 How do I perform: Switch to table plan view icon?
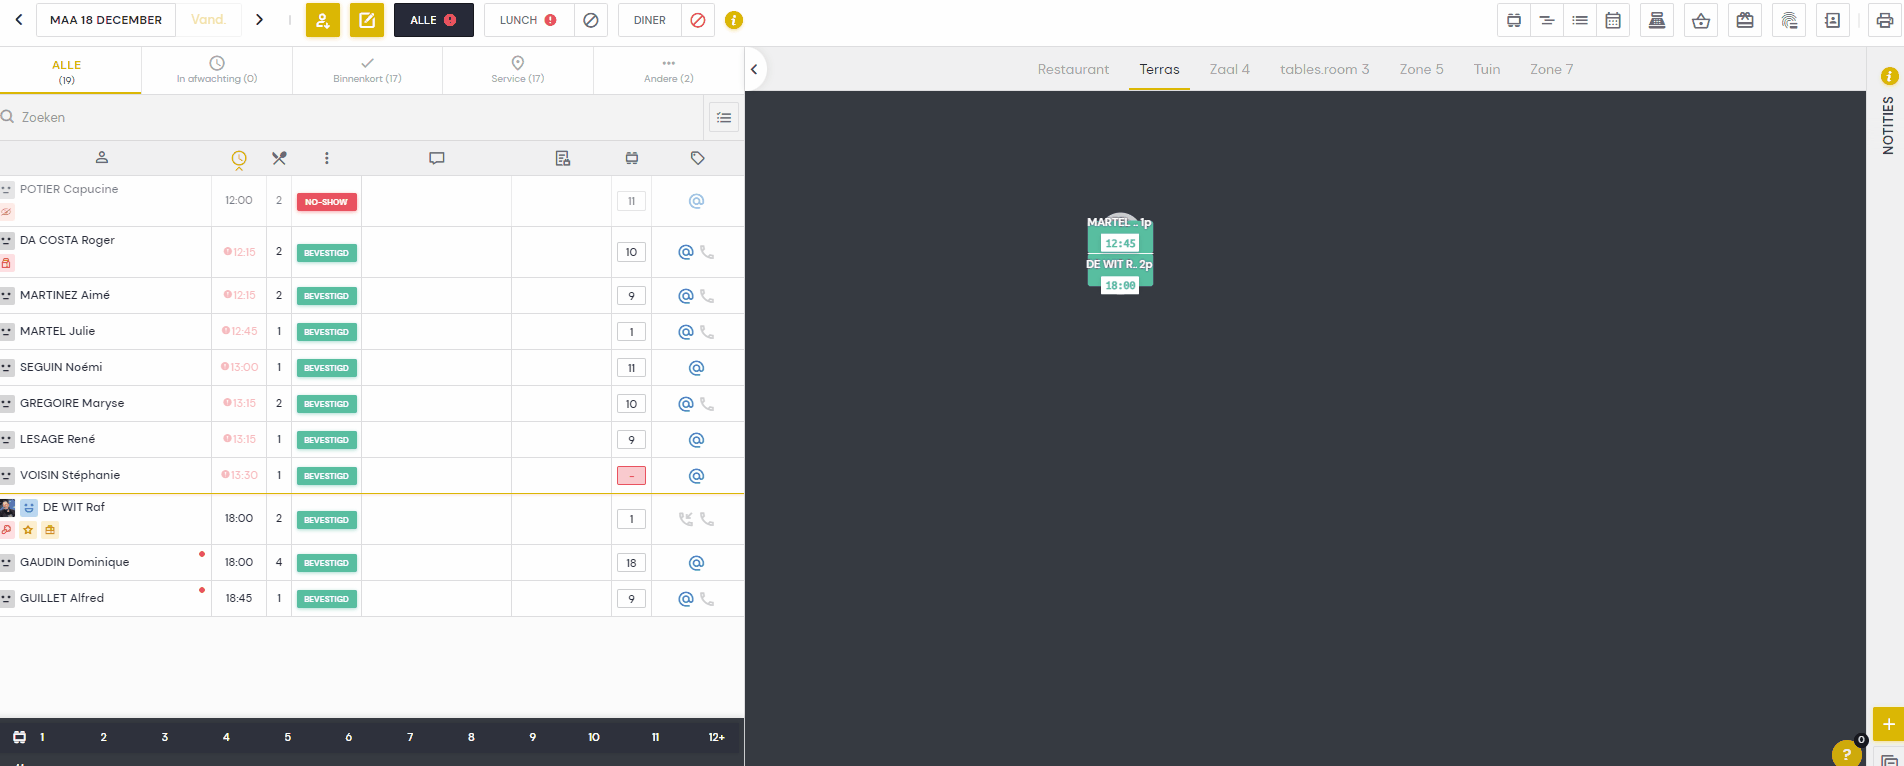(x=1514, y=20)
